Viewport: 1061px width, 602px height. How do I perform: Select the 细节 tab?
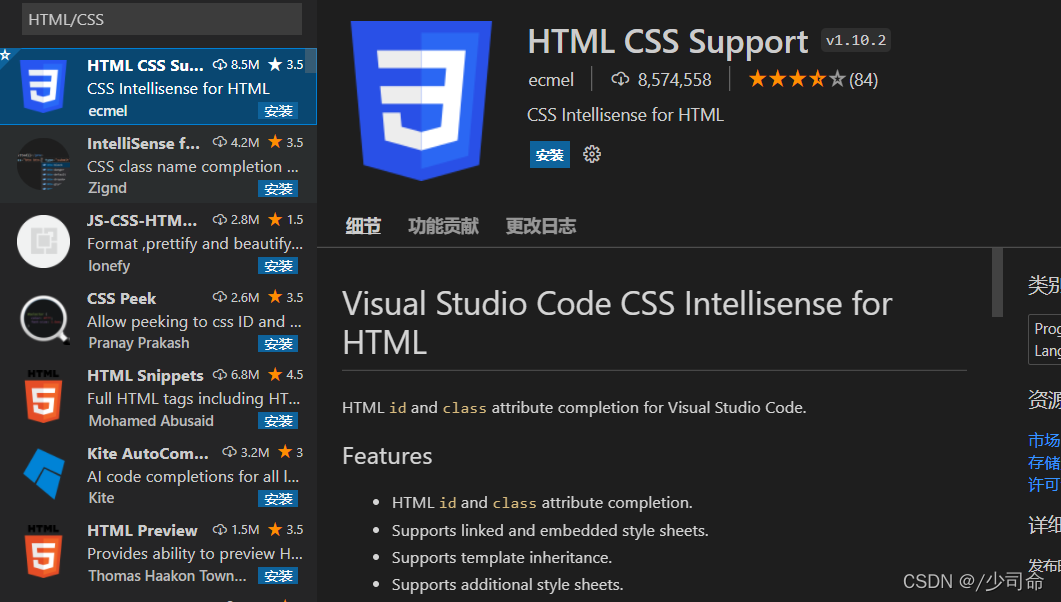pyautogui.click(x=363, y=226)
